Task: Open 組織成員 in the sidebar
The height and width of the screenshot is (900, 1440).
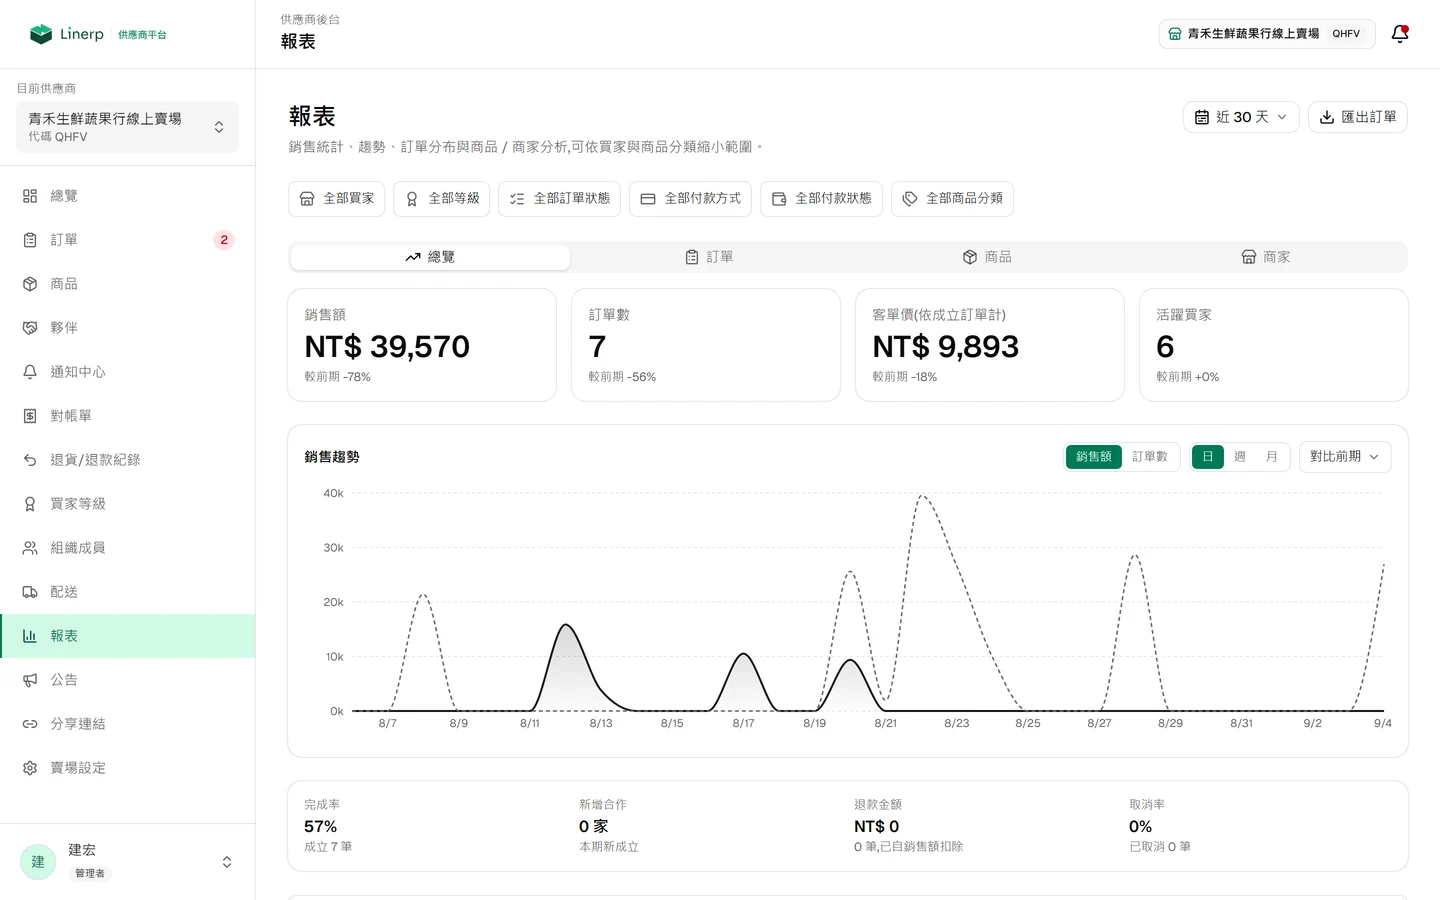Action: [127, 548]
